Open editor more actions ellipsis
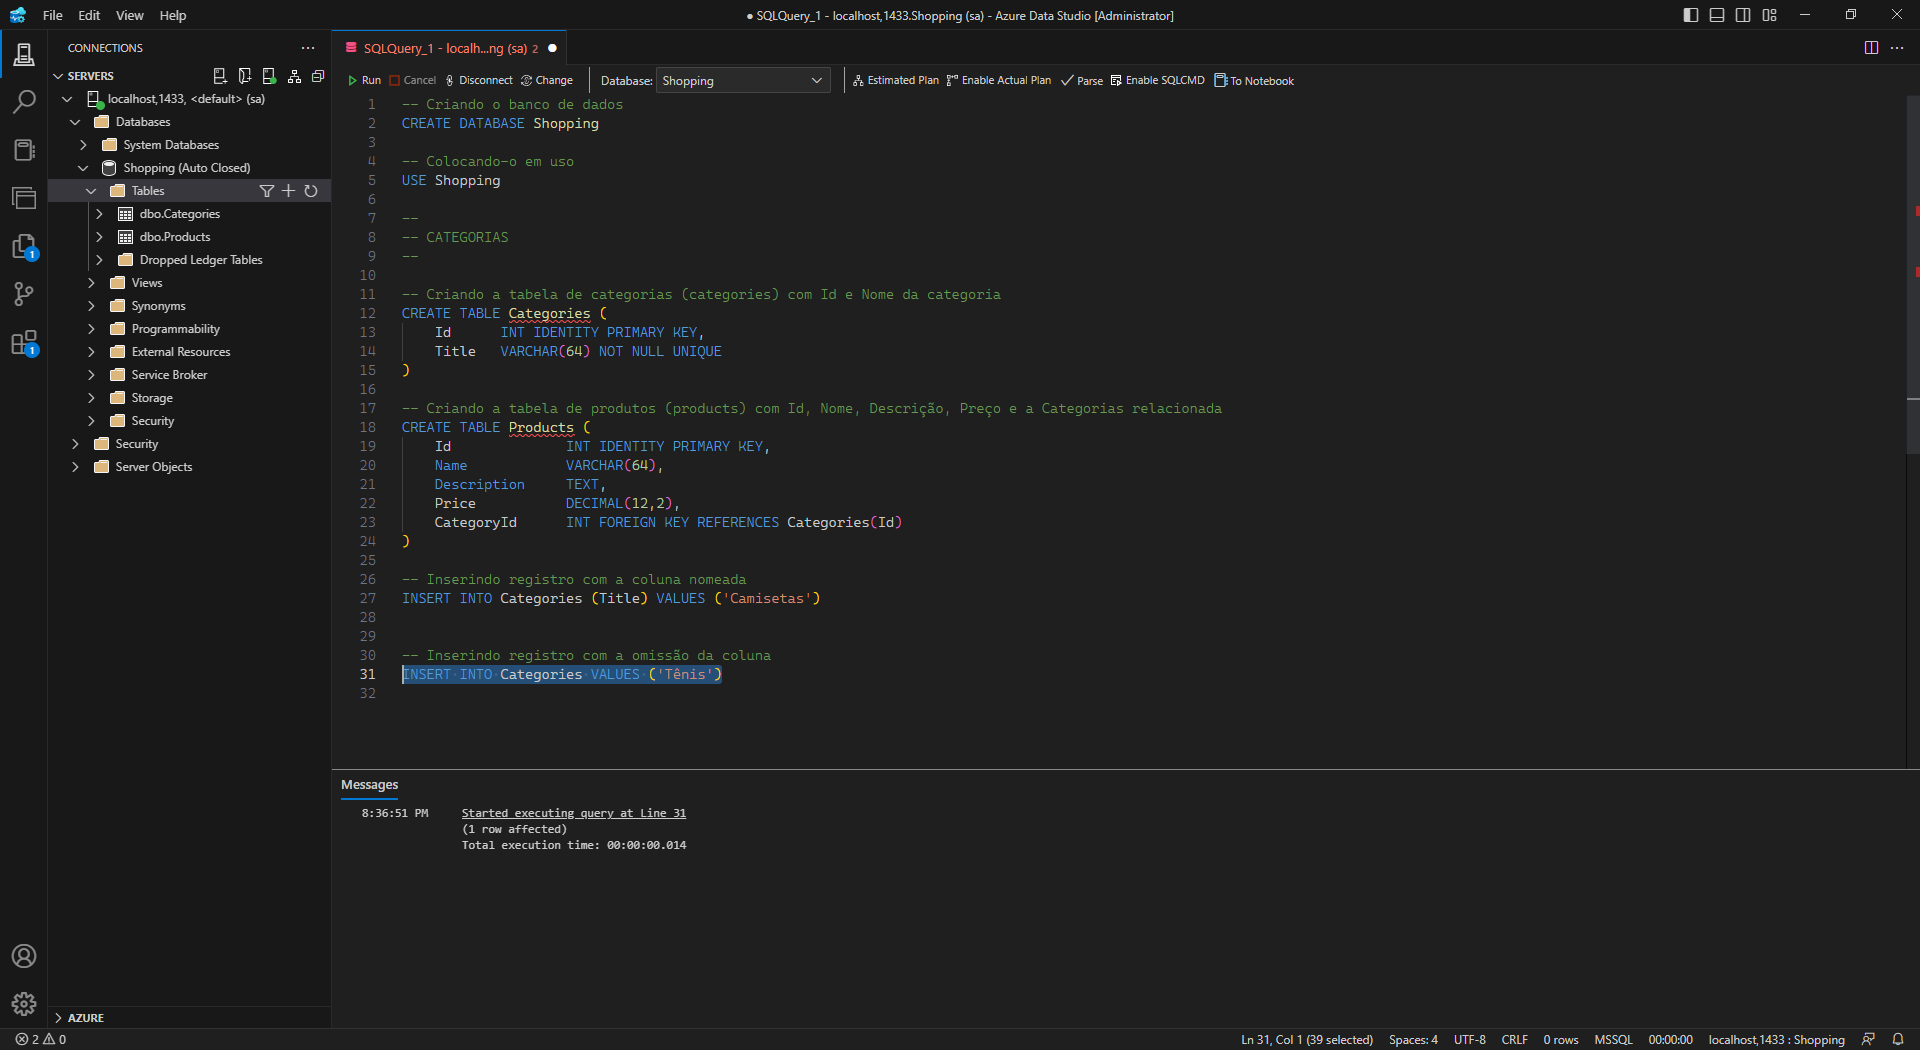Viewport: 1920px width, 1050px height. 1897,48
